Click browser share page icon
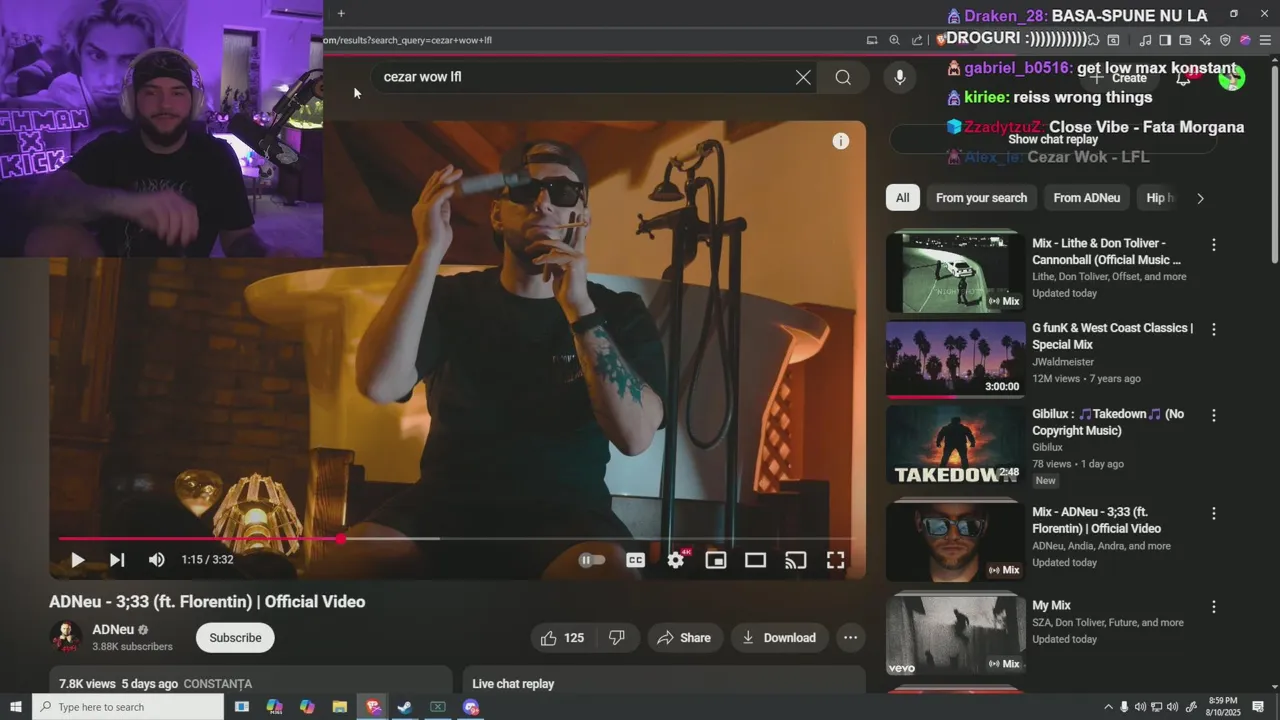This screenshot has width=1280, height=720. 917,40
